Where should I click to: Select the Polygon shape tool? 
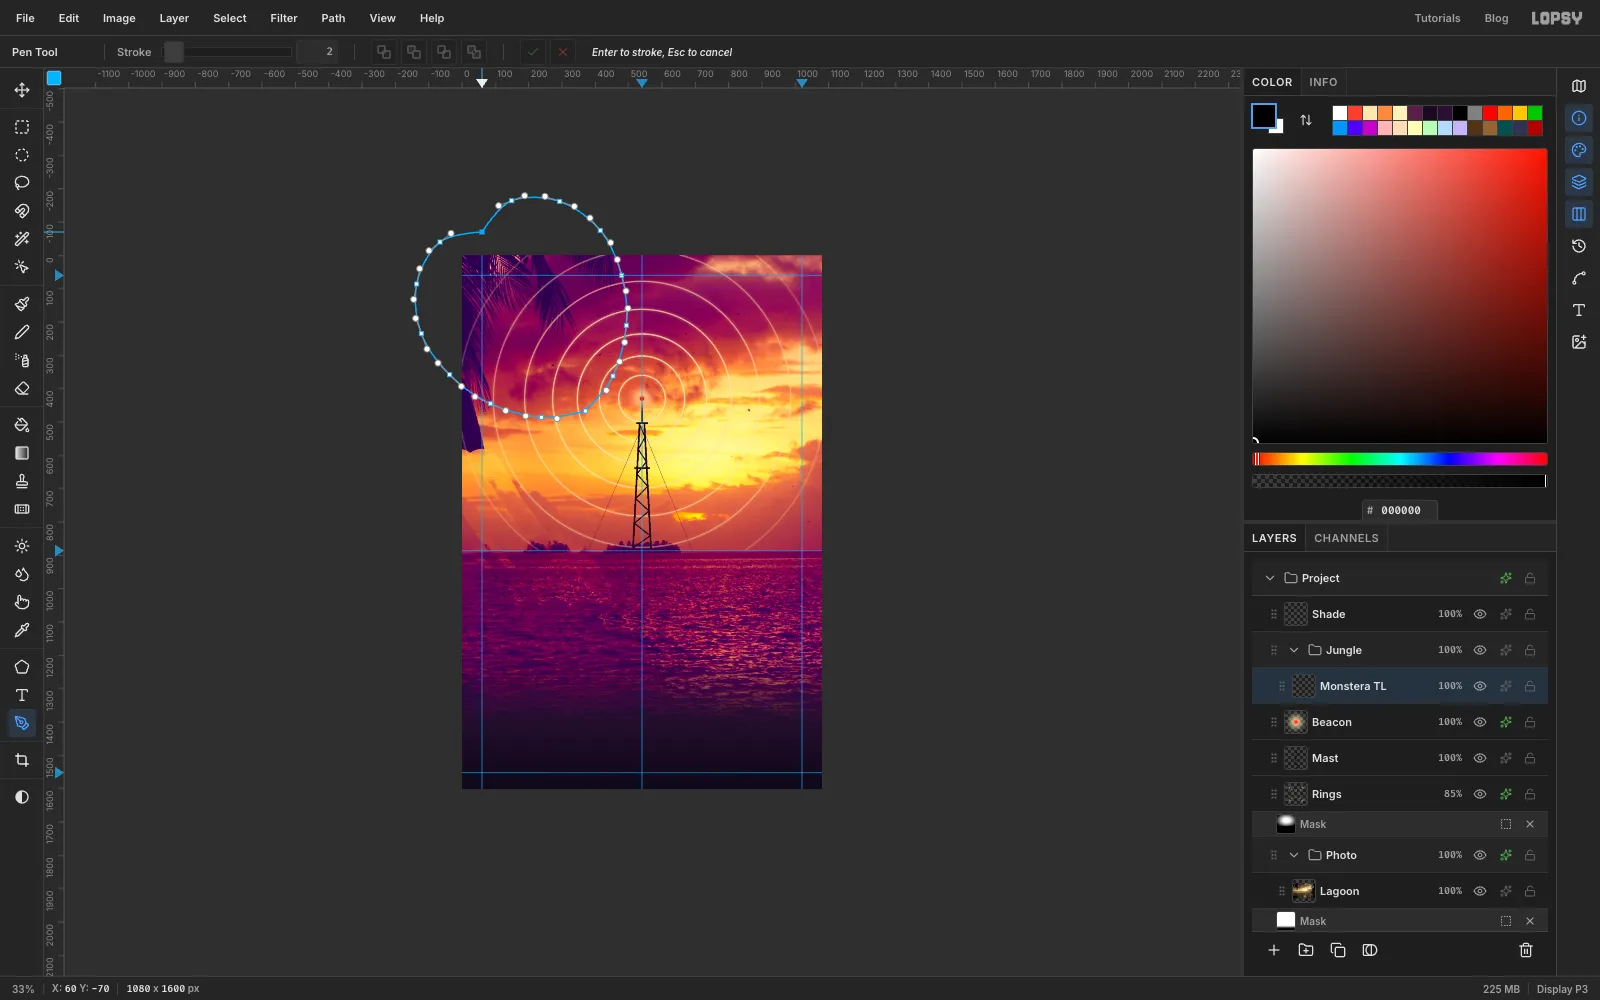[x=22, y=667]
